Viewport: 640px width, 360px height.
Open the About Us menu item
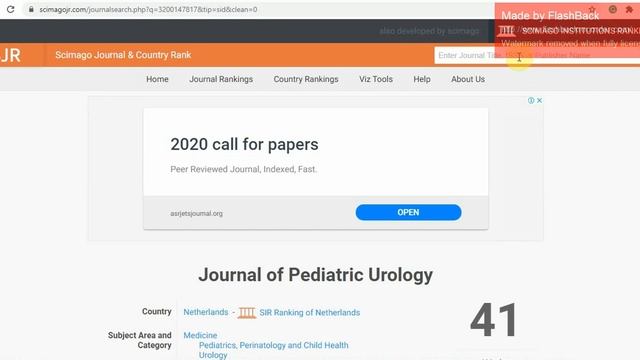pos(468,79)
